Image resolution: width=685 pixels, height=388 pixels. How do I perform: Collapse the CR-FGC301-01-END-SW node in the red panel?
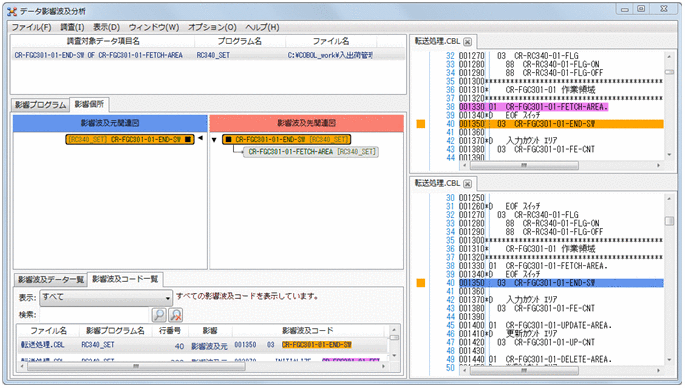(214, 140)
